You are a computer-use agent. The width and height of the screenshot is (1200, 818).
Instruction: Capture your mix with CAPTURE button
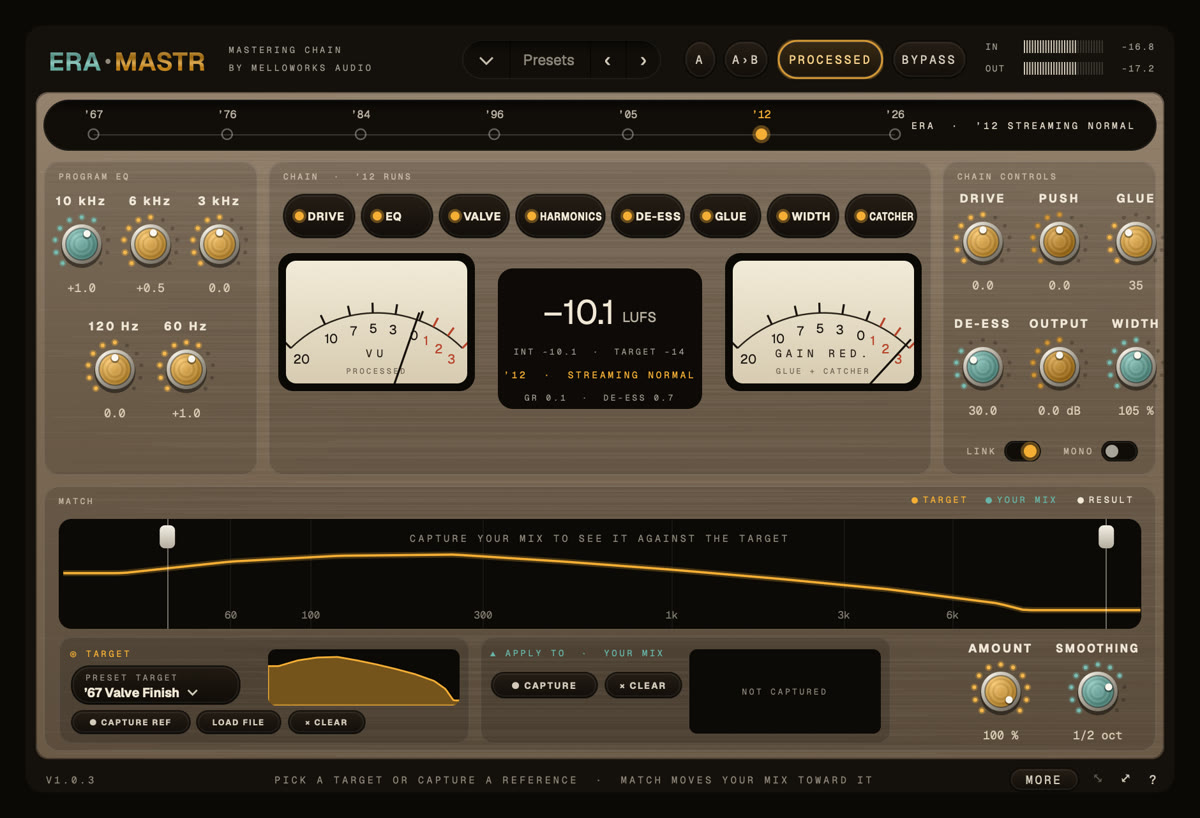click(x=544, y=685)
